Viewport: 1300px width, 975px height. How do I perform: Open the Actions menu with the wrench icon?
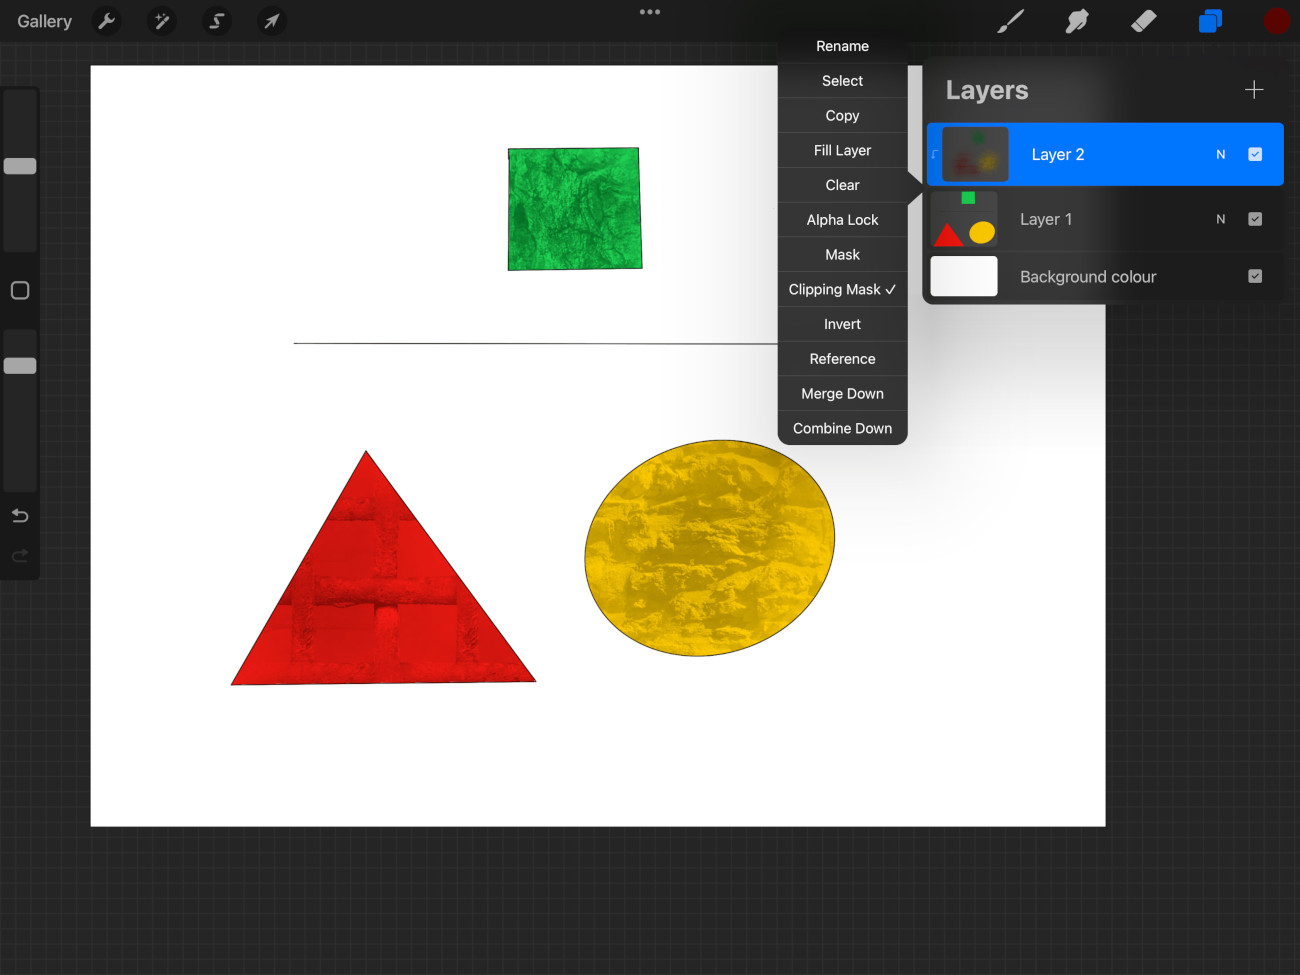(106, 21)
